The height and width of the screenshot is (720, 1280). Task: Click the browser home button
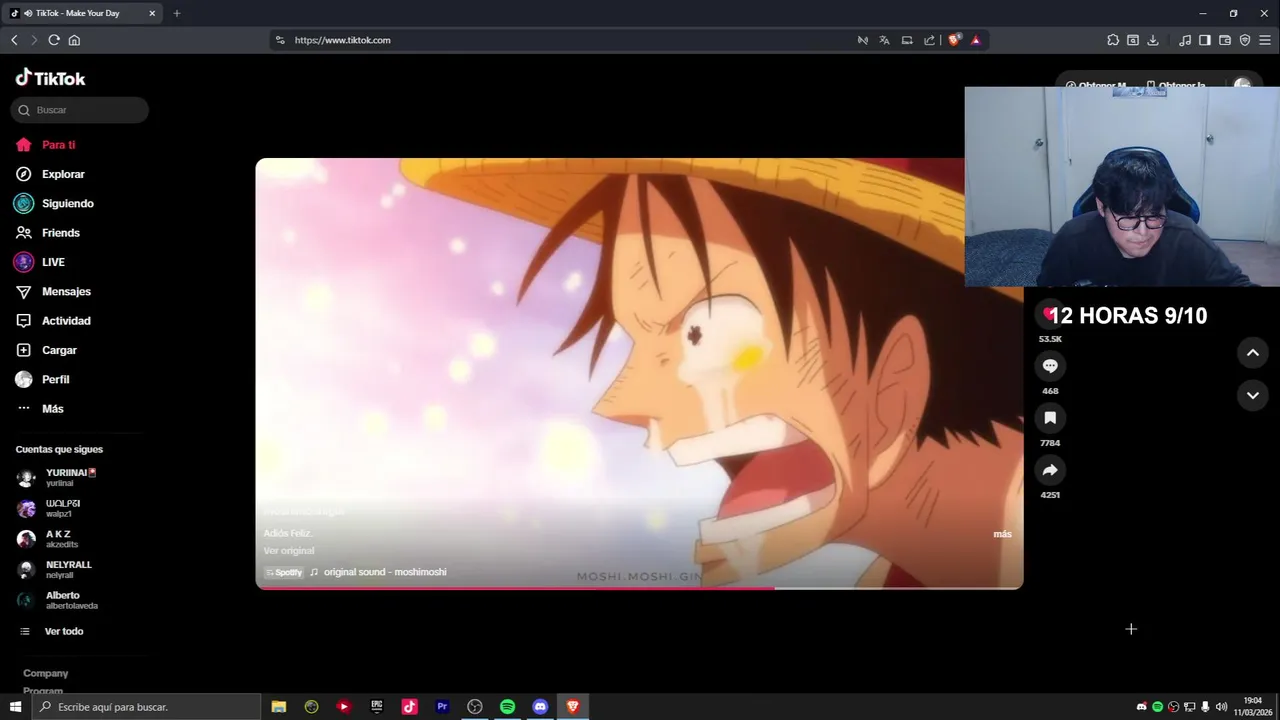click(74, 40)
